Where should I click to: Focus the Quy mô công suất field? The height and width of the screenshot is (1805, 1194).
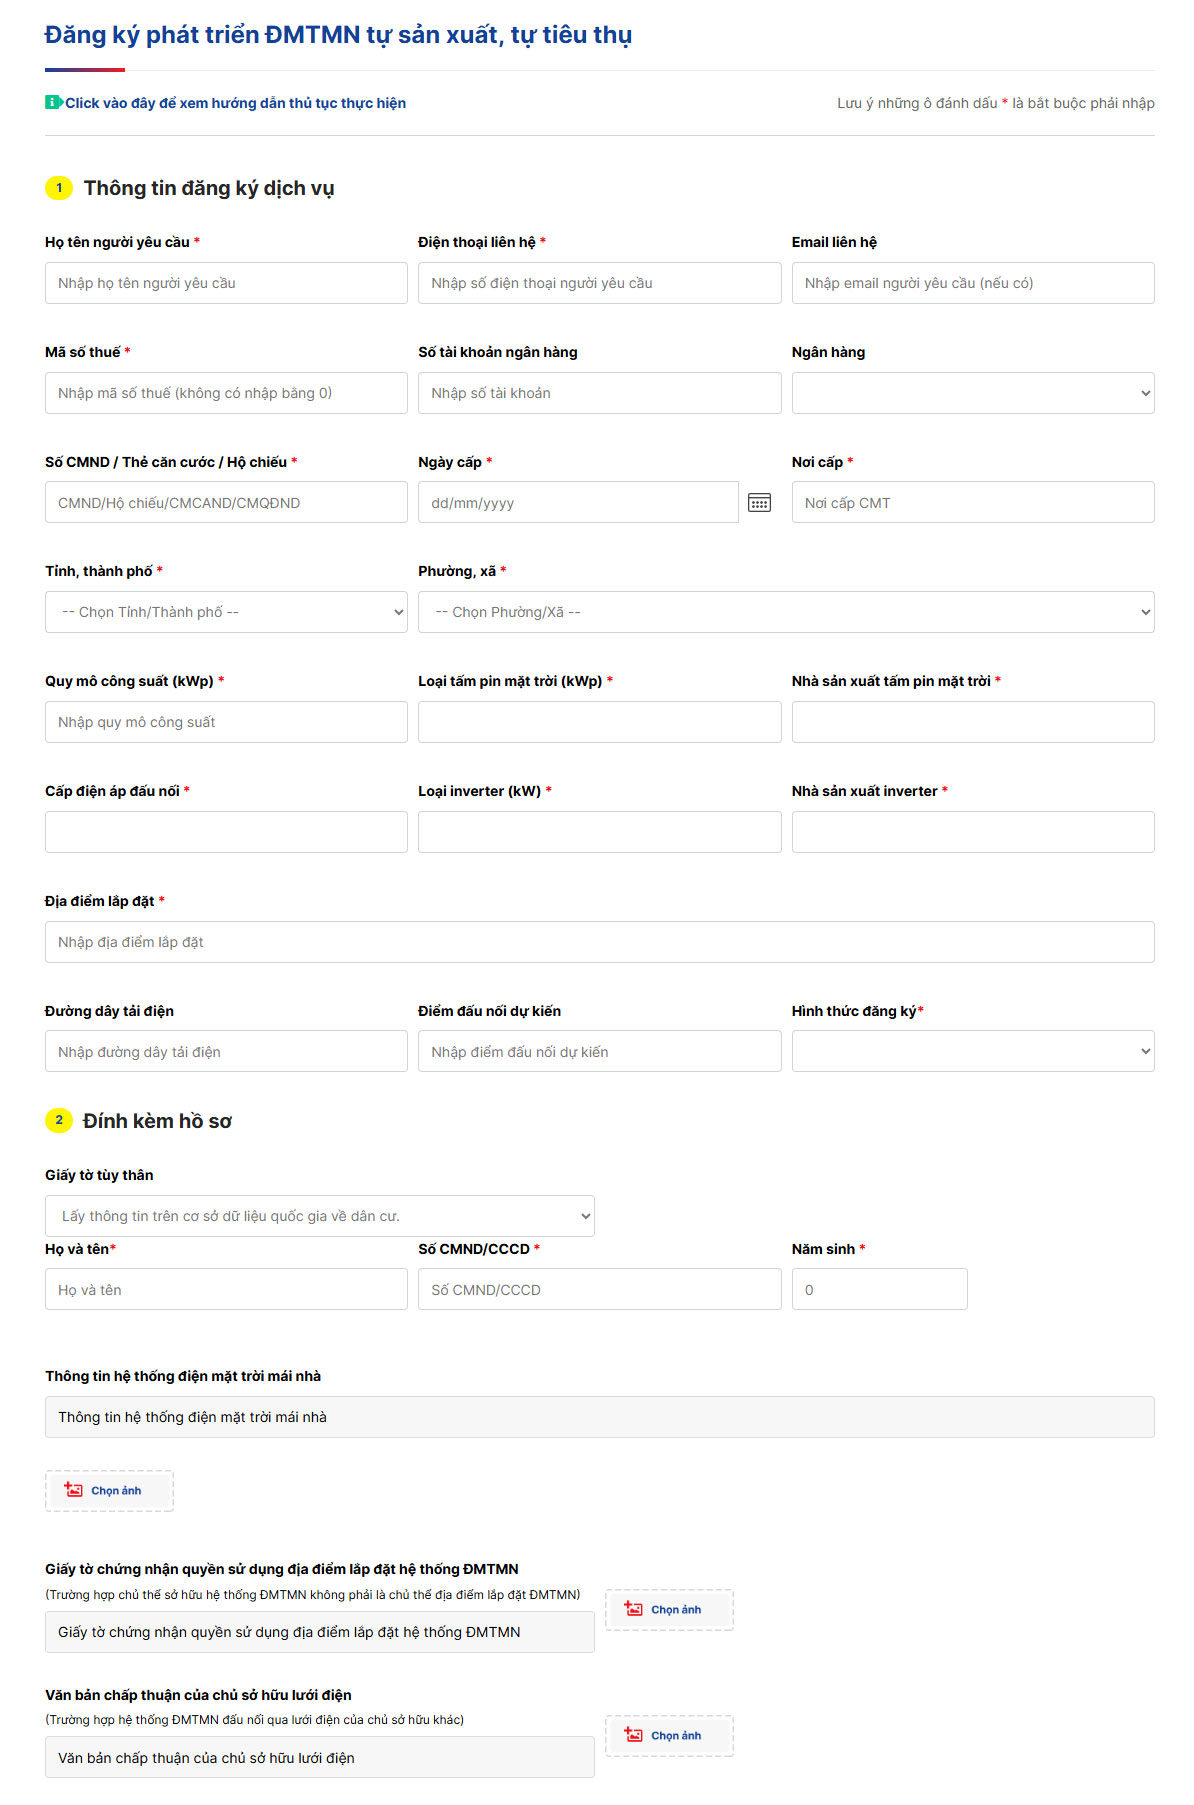coord(226,722)
